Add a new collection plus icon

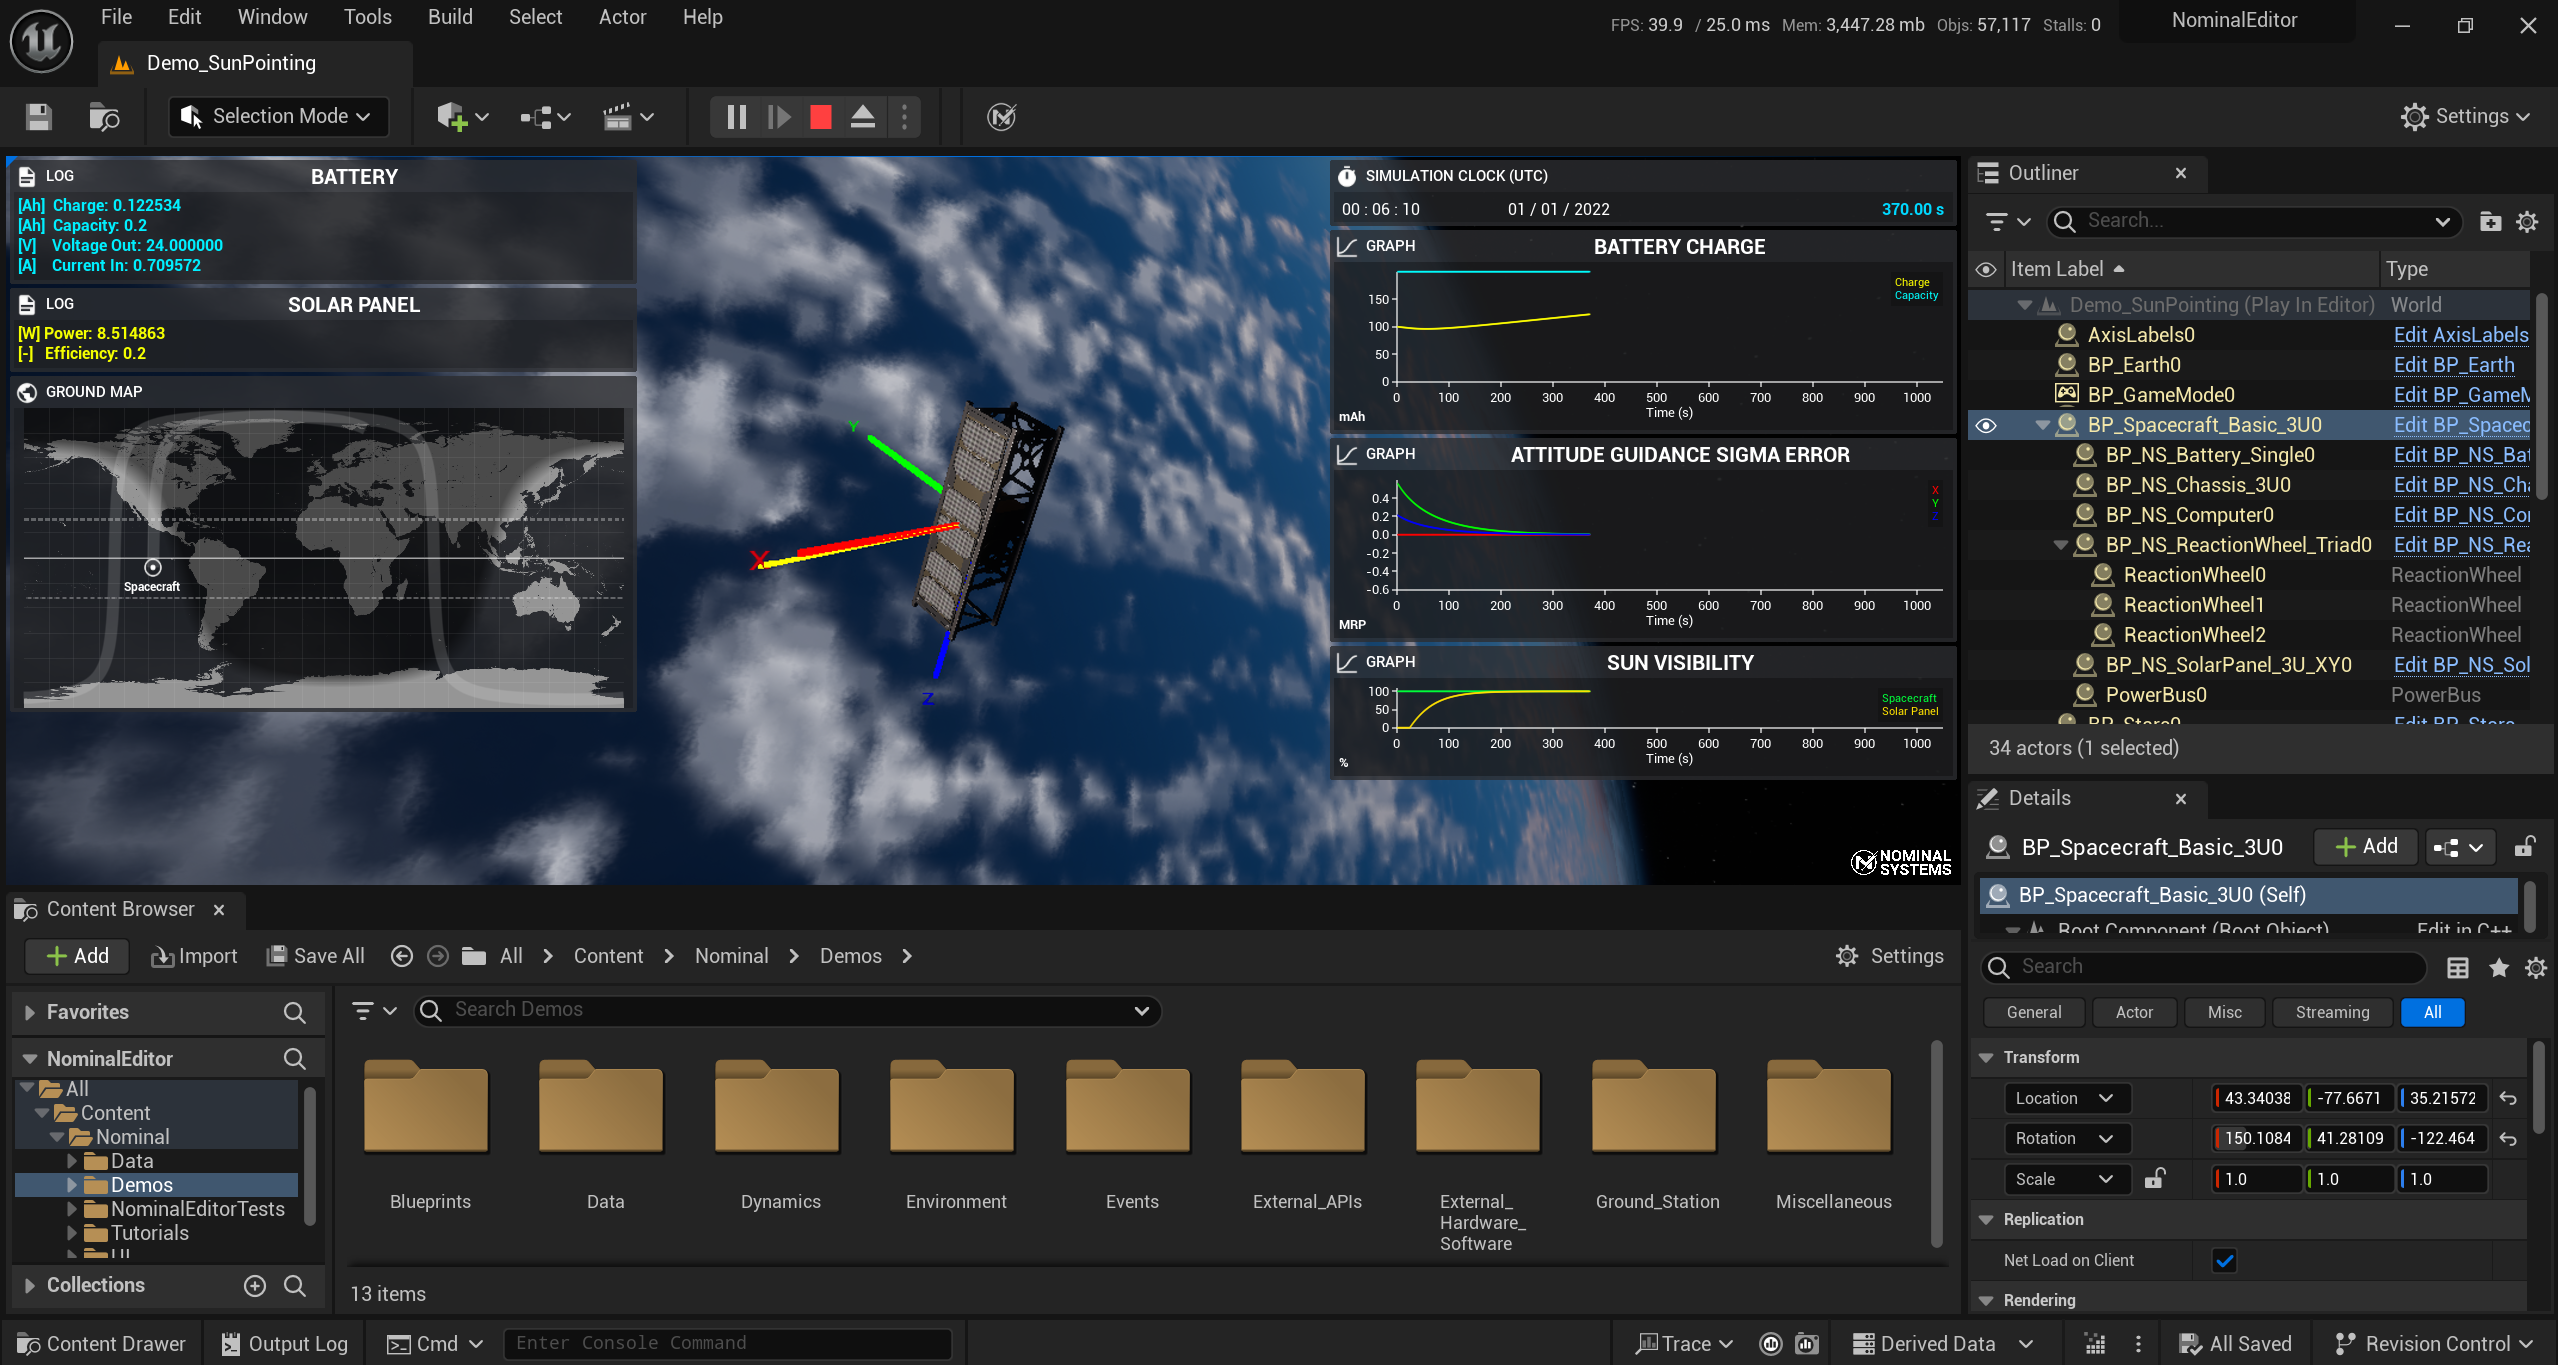coord(255,1286)
